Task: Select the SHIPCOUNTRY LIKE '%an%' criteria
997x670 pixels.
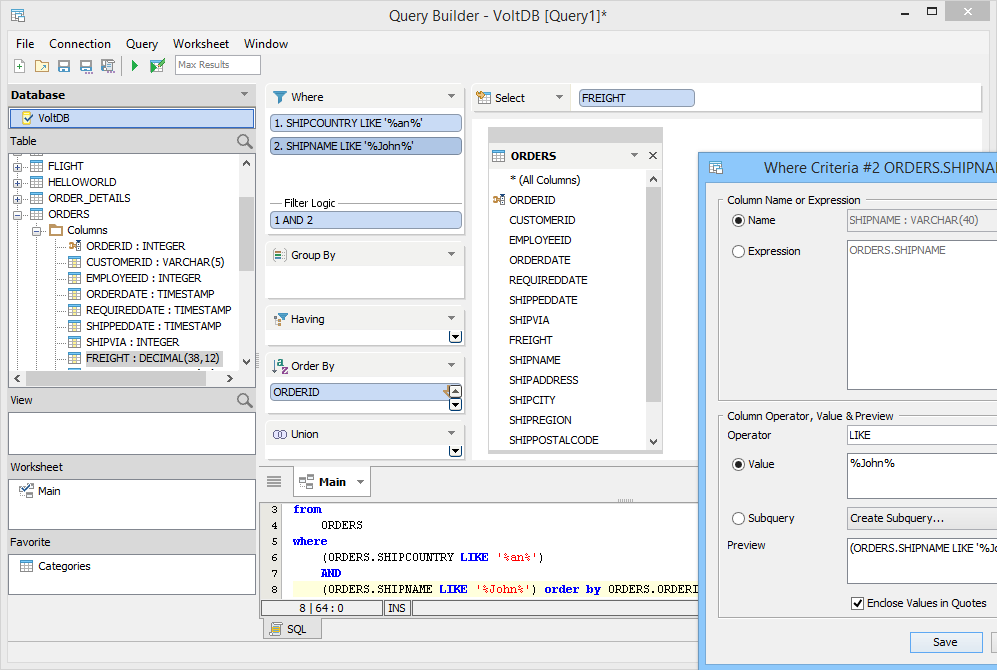Action: click(x=366, y=123)
